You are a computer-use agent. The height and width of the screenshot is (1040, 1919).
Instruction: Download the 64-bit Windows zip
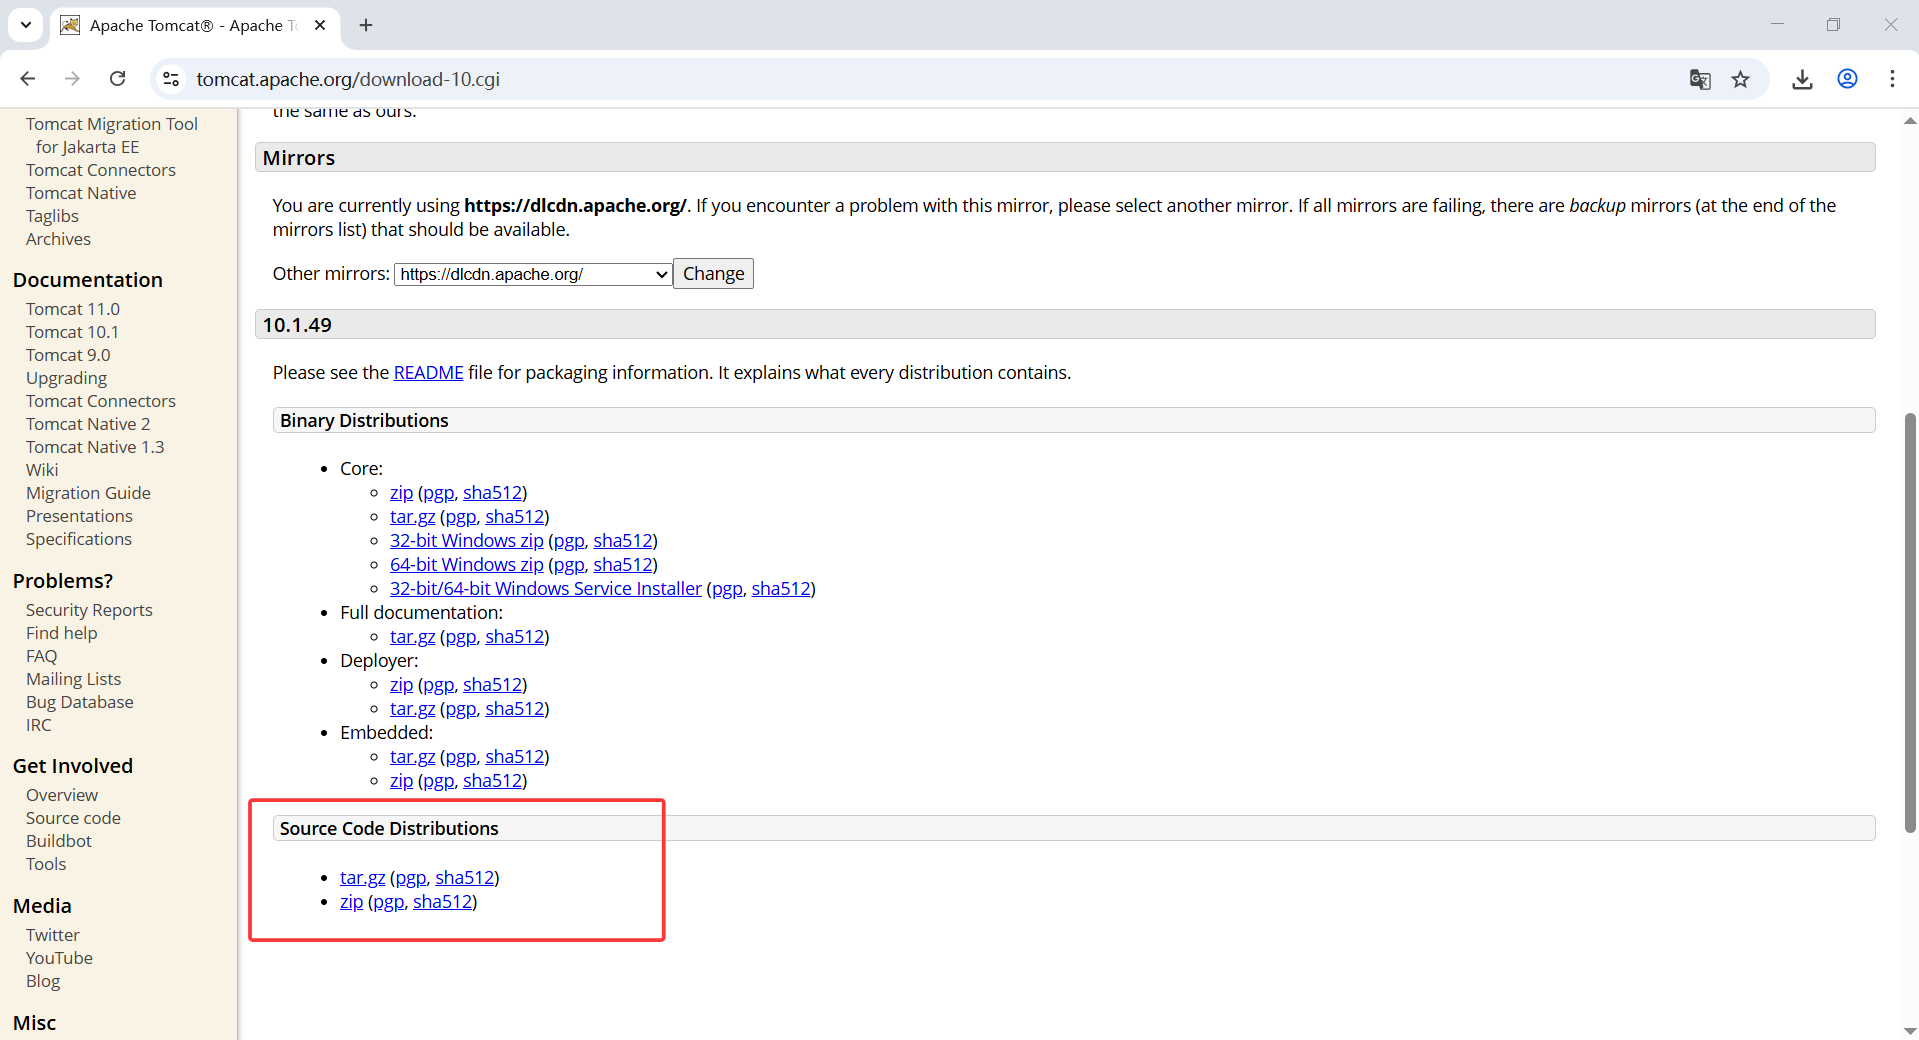(x=466, y=565)
